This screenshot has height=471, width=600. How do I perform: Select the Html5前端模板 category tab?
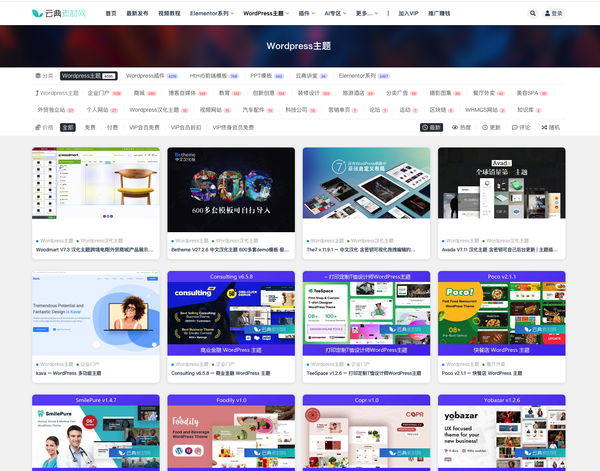click(214, 76)
